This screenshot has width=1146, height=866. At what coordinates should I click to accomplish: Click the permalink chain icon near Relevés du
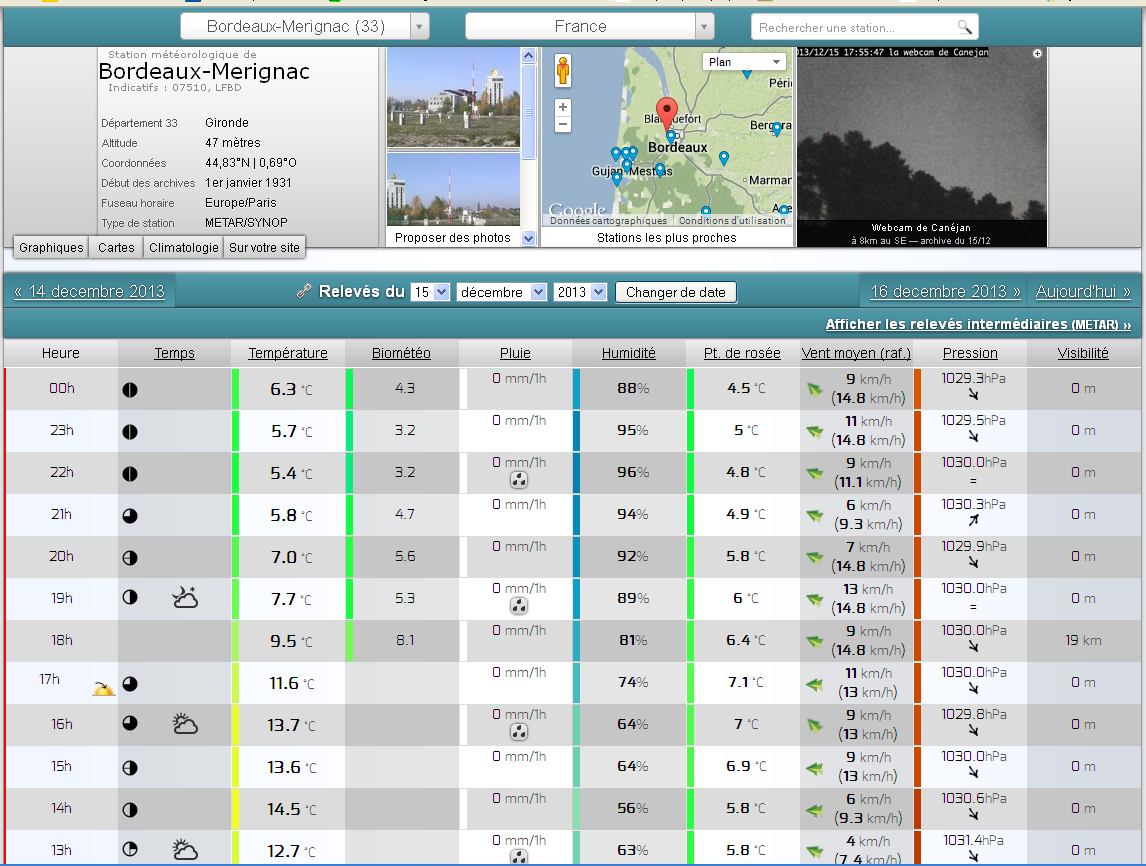coord(305,292)
